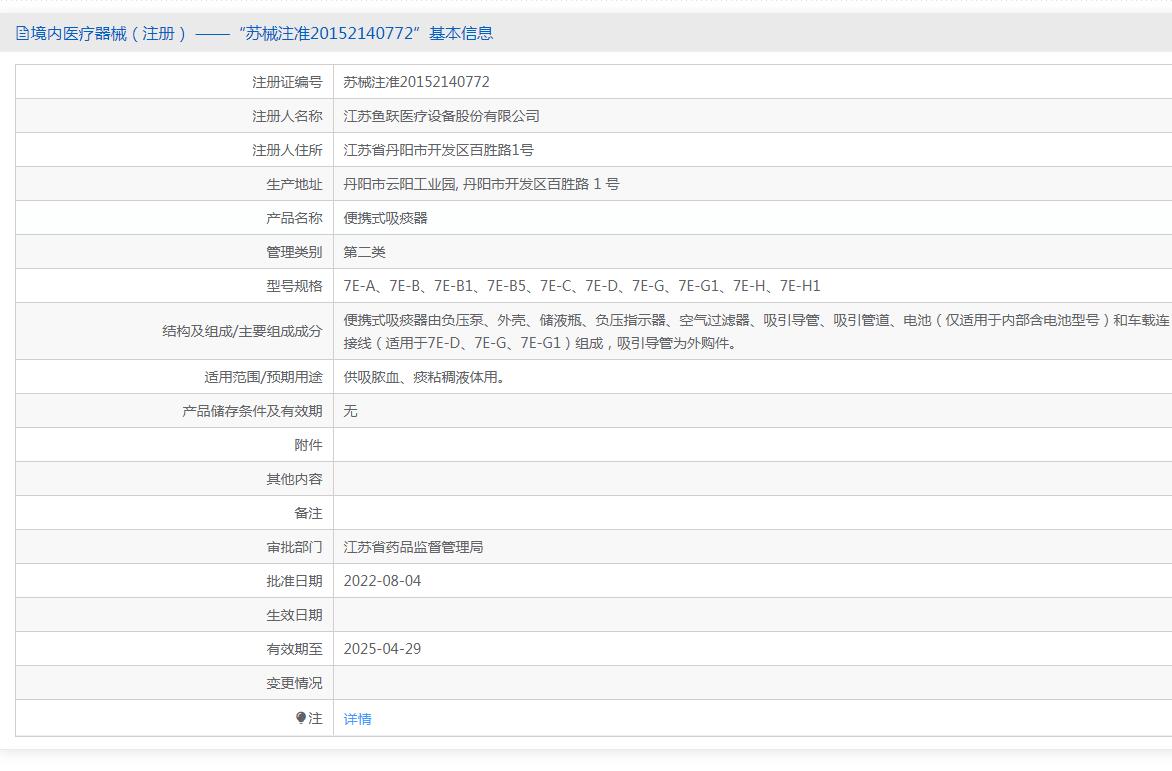This screenshot has height=771, width=1172.
Task: Click the 产品名称 row label
Action: coord(294,218)
